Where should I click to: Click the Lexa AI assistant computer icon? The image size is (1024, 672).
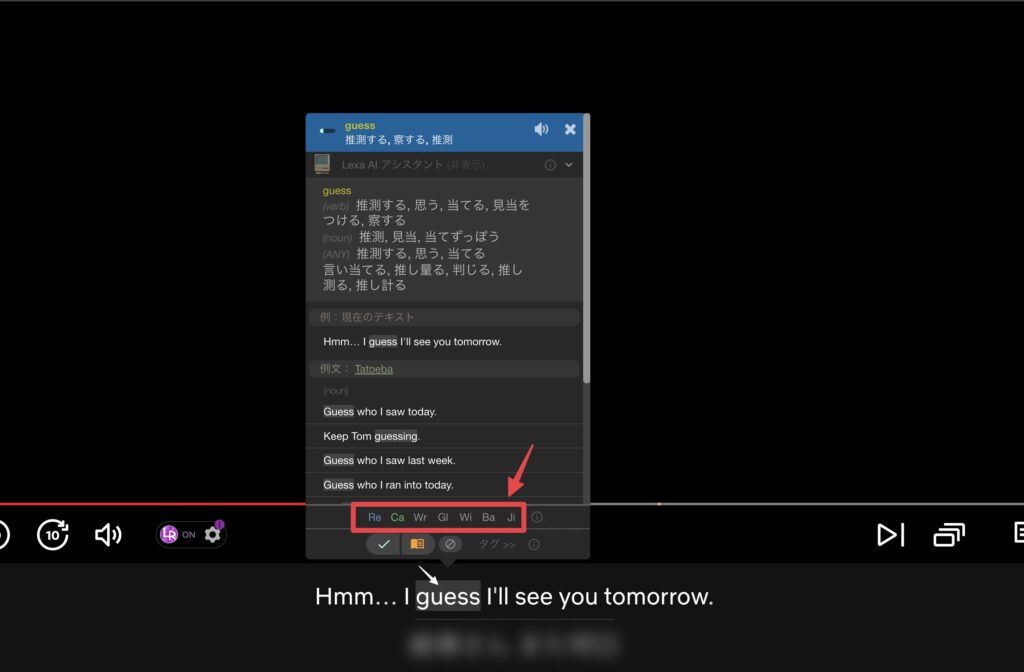click(322, 164)
